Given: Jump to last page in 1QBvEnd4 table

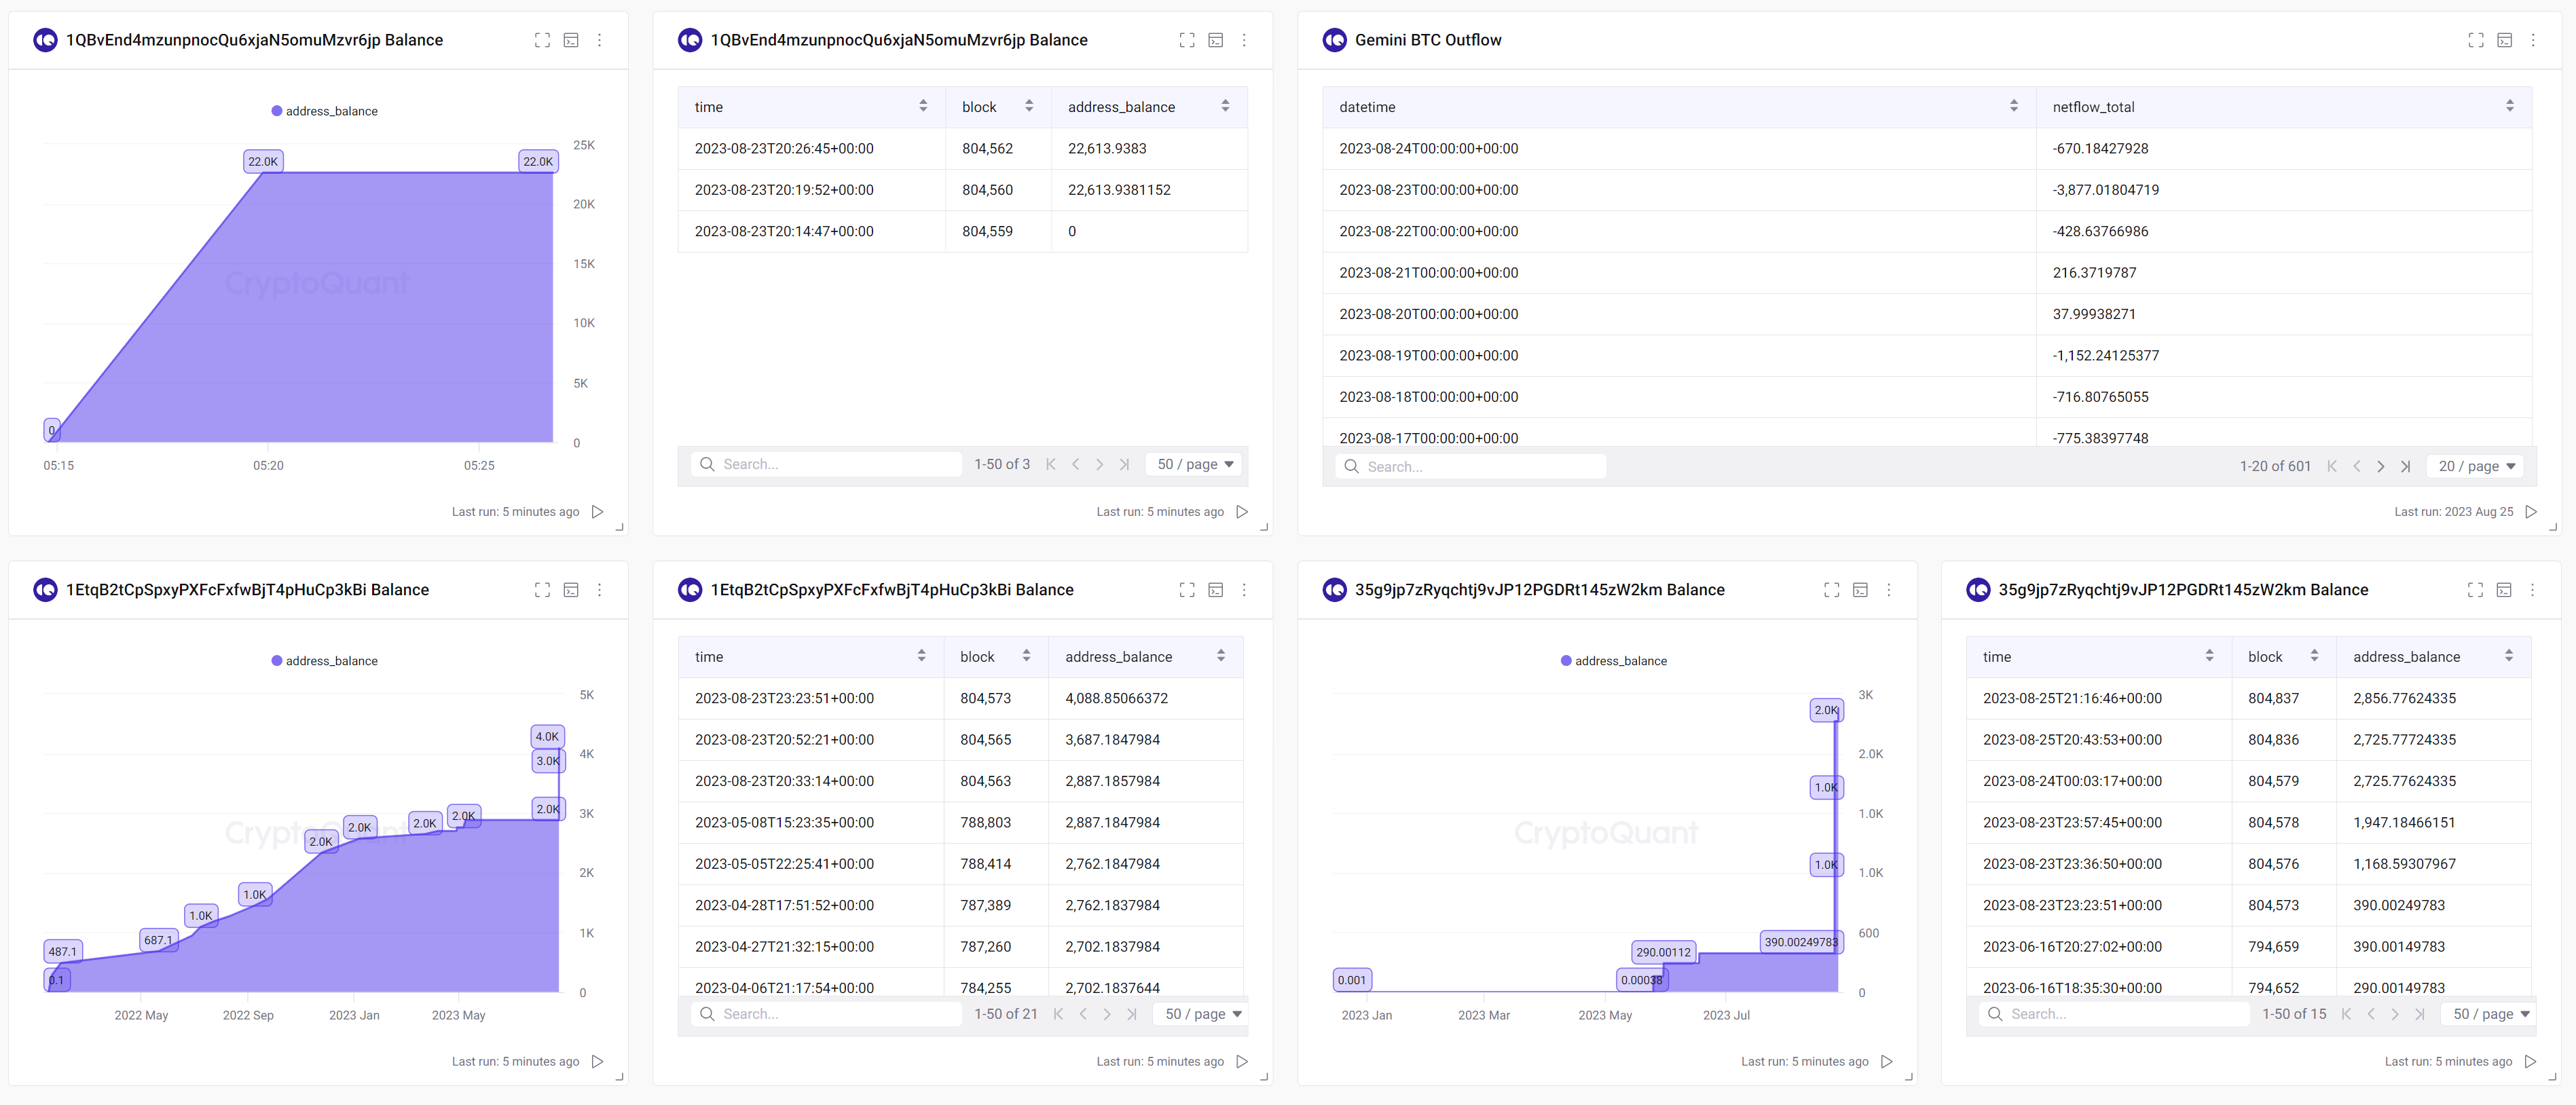Looking at the screenshot, I should pyautogui.click(x=1124, y=464).
